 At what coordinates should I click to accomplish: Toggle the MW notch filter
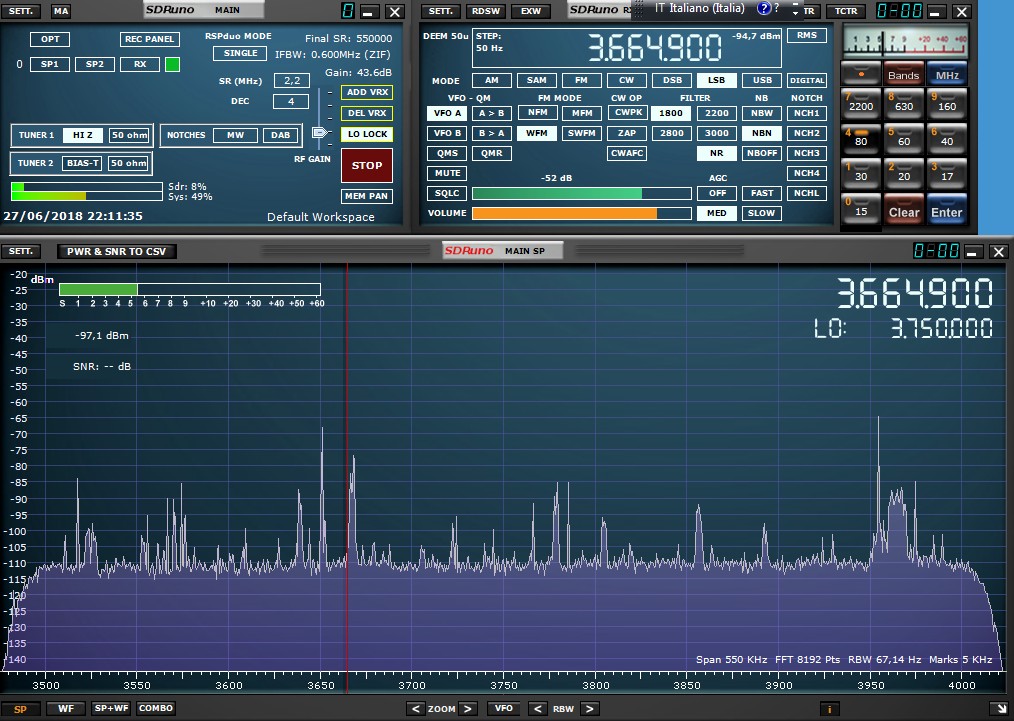235,135
